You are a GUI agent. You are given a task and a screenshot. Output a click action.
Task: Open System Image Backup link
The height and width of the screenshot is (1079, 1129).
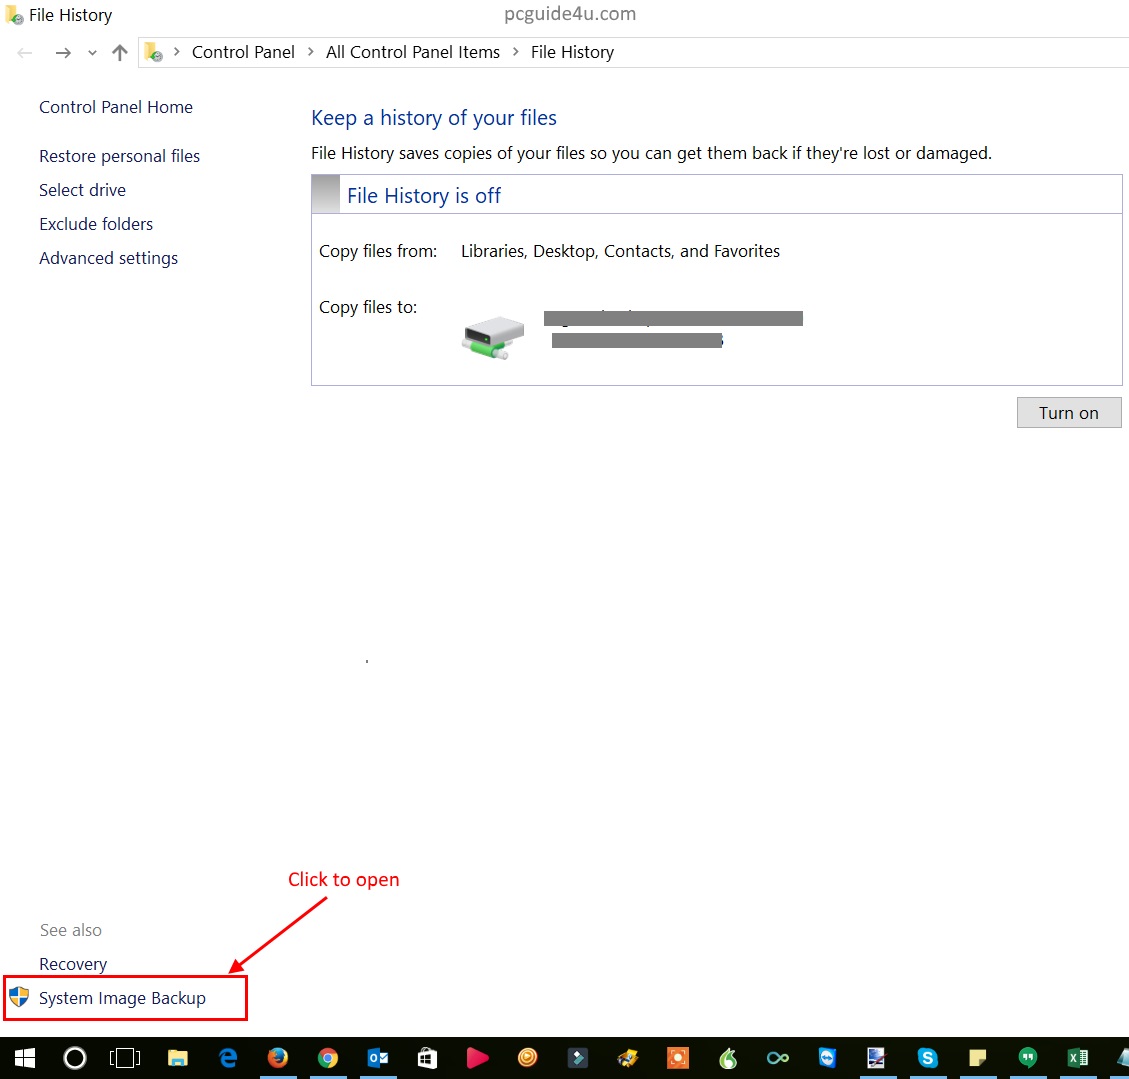coord(122,998)
